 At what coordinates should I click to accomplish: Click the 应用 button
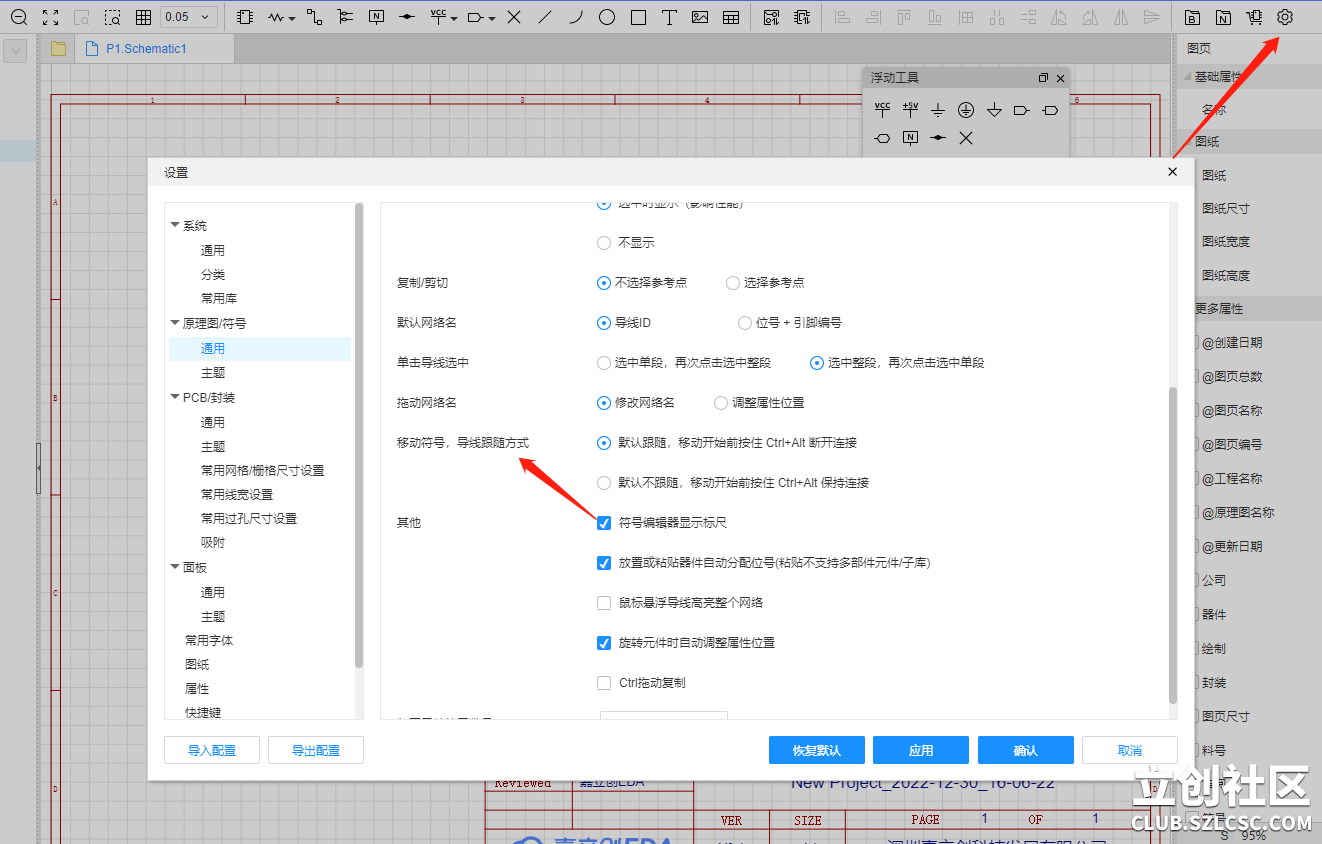[x=921, y=750]
